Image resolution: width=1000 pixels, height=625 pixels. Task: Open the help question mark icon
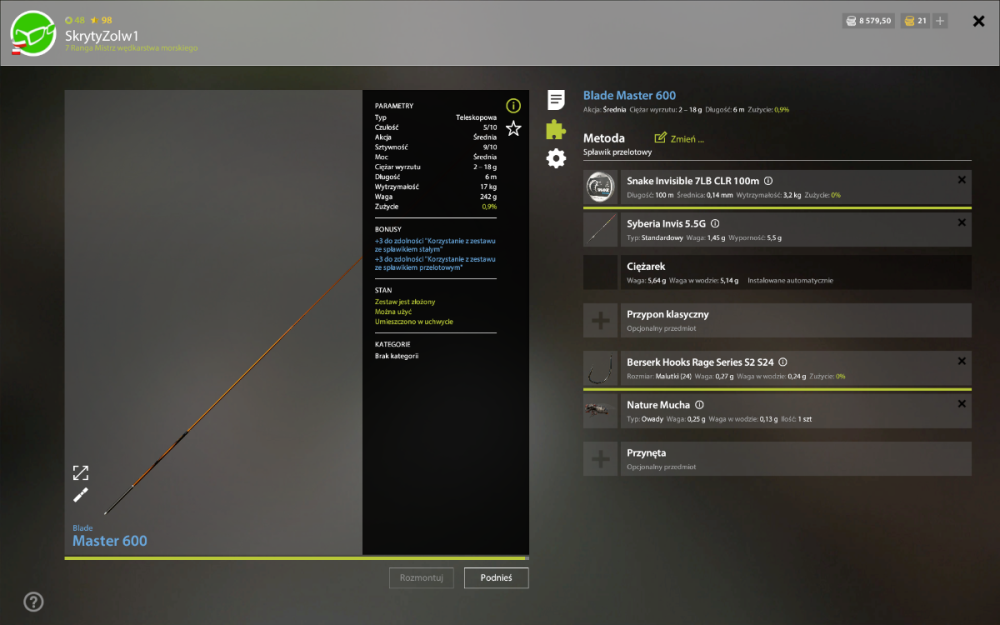point(33,601)
